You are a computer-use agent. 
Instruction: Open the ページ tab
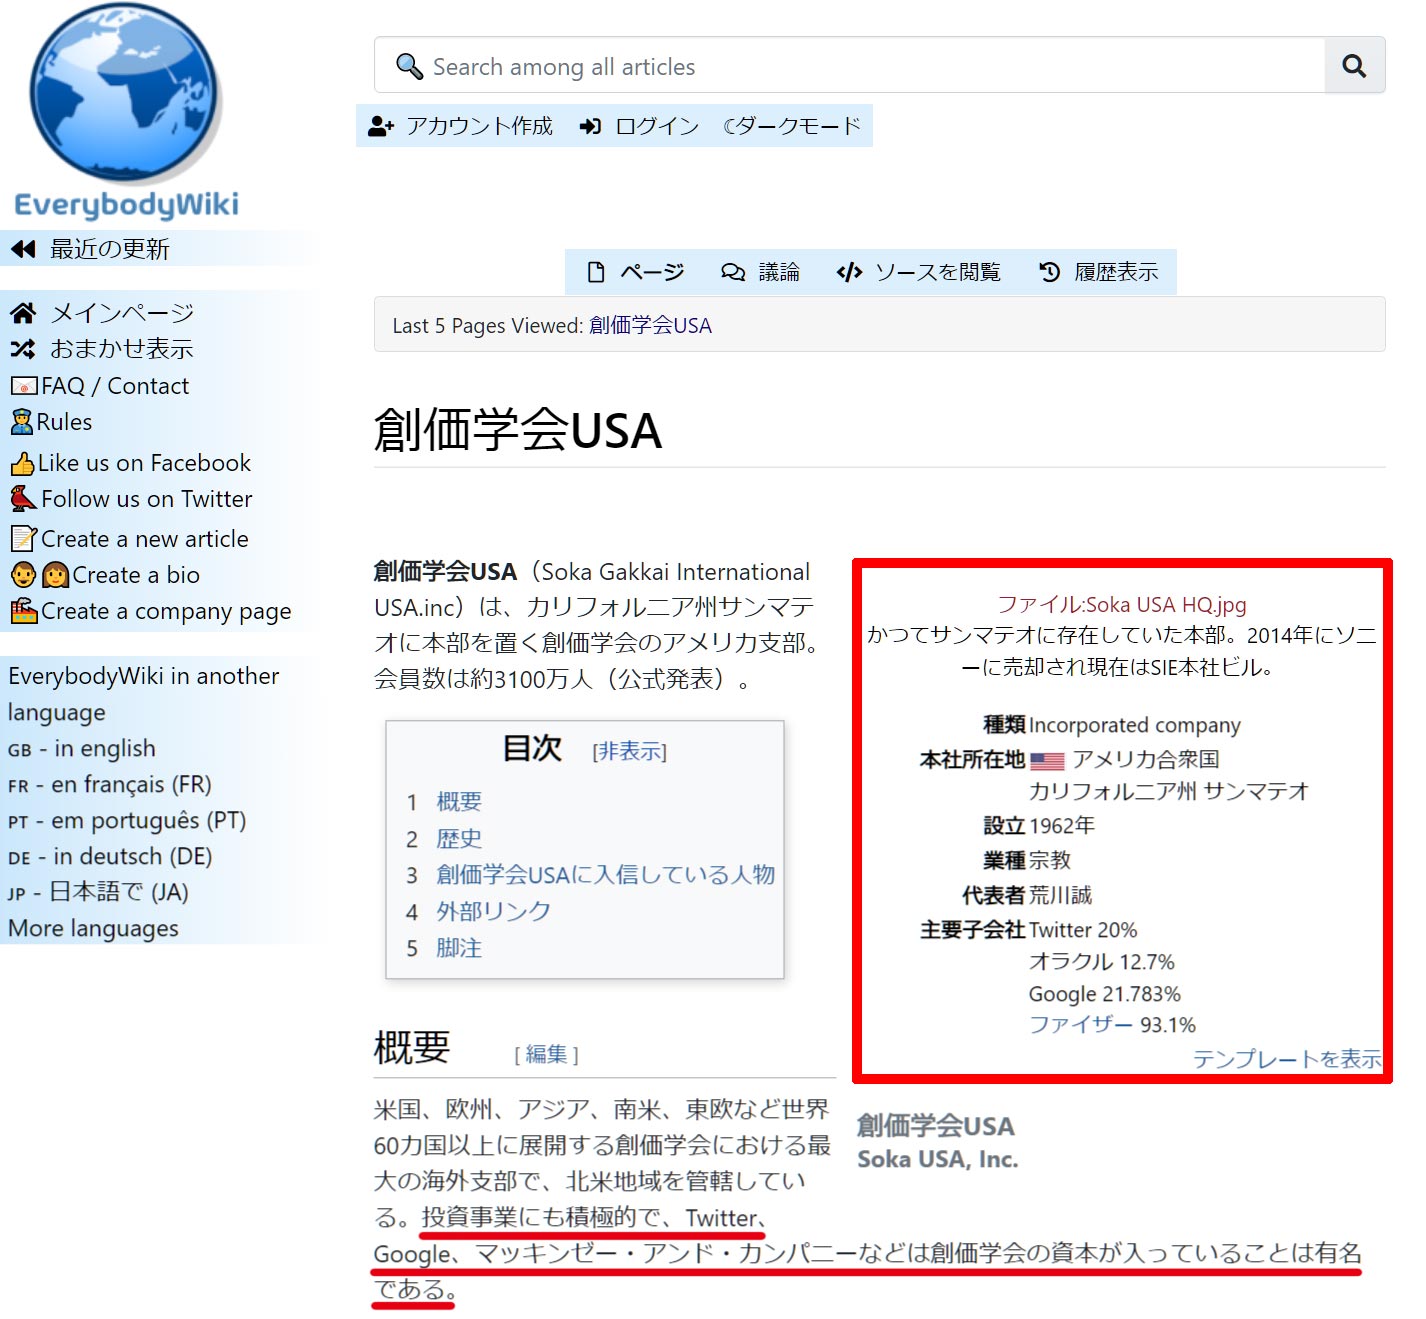tap(652, 272)
